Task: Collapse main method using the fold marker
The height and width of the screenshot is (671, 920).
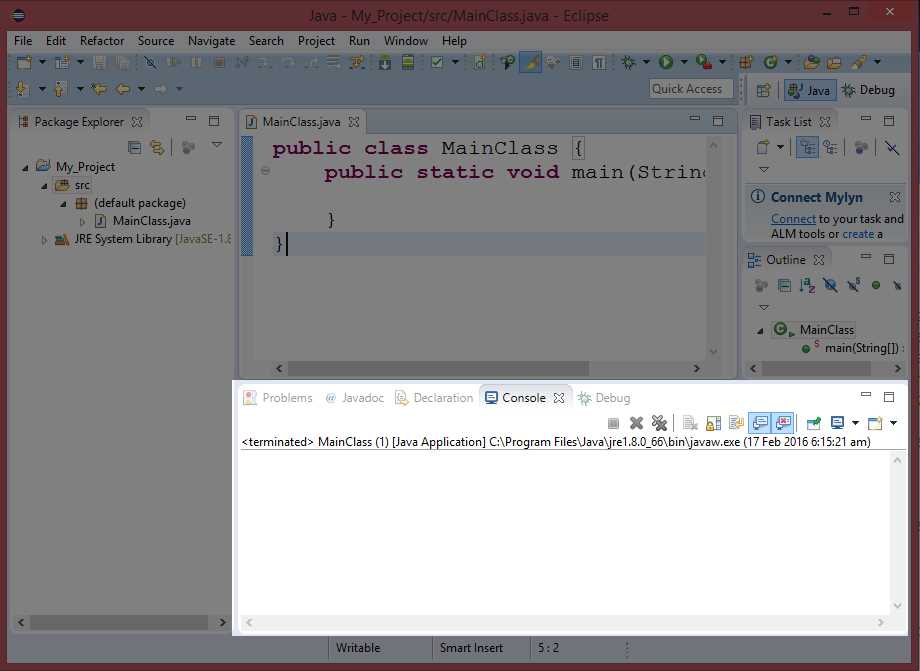Action: pos(265,171)
